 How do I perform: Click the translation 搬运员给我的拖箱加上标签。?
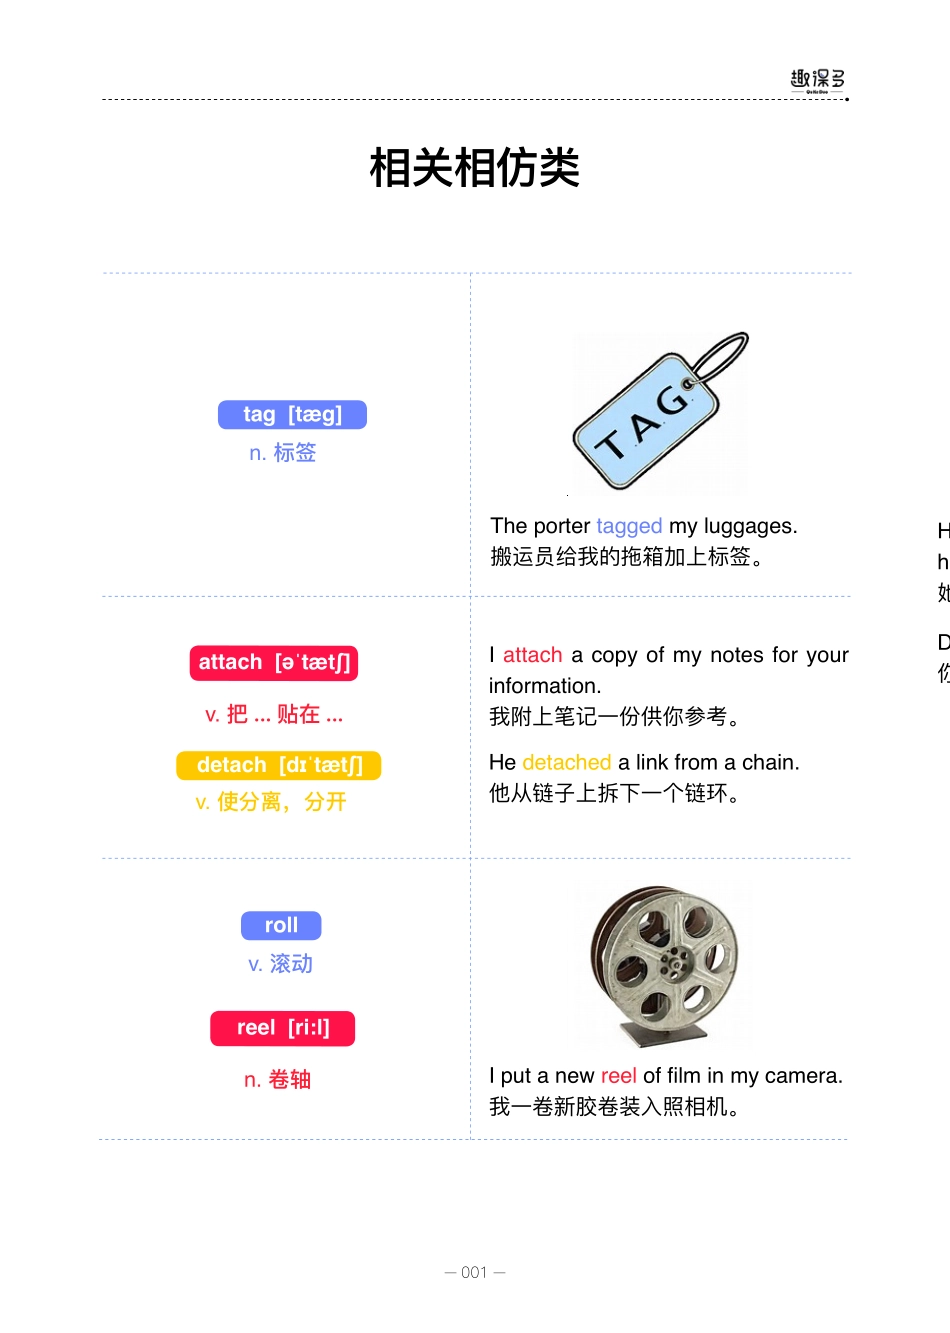point(627,557)
